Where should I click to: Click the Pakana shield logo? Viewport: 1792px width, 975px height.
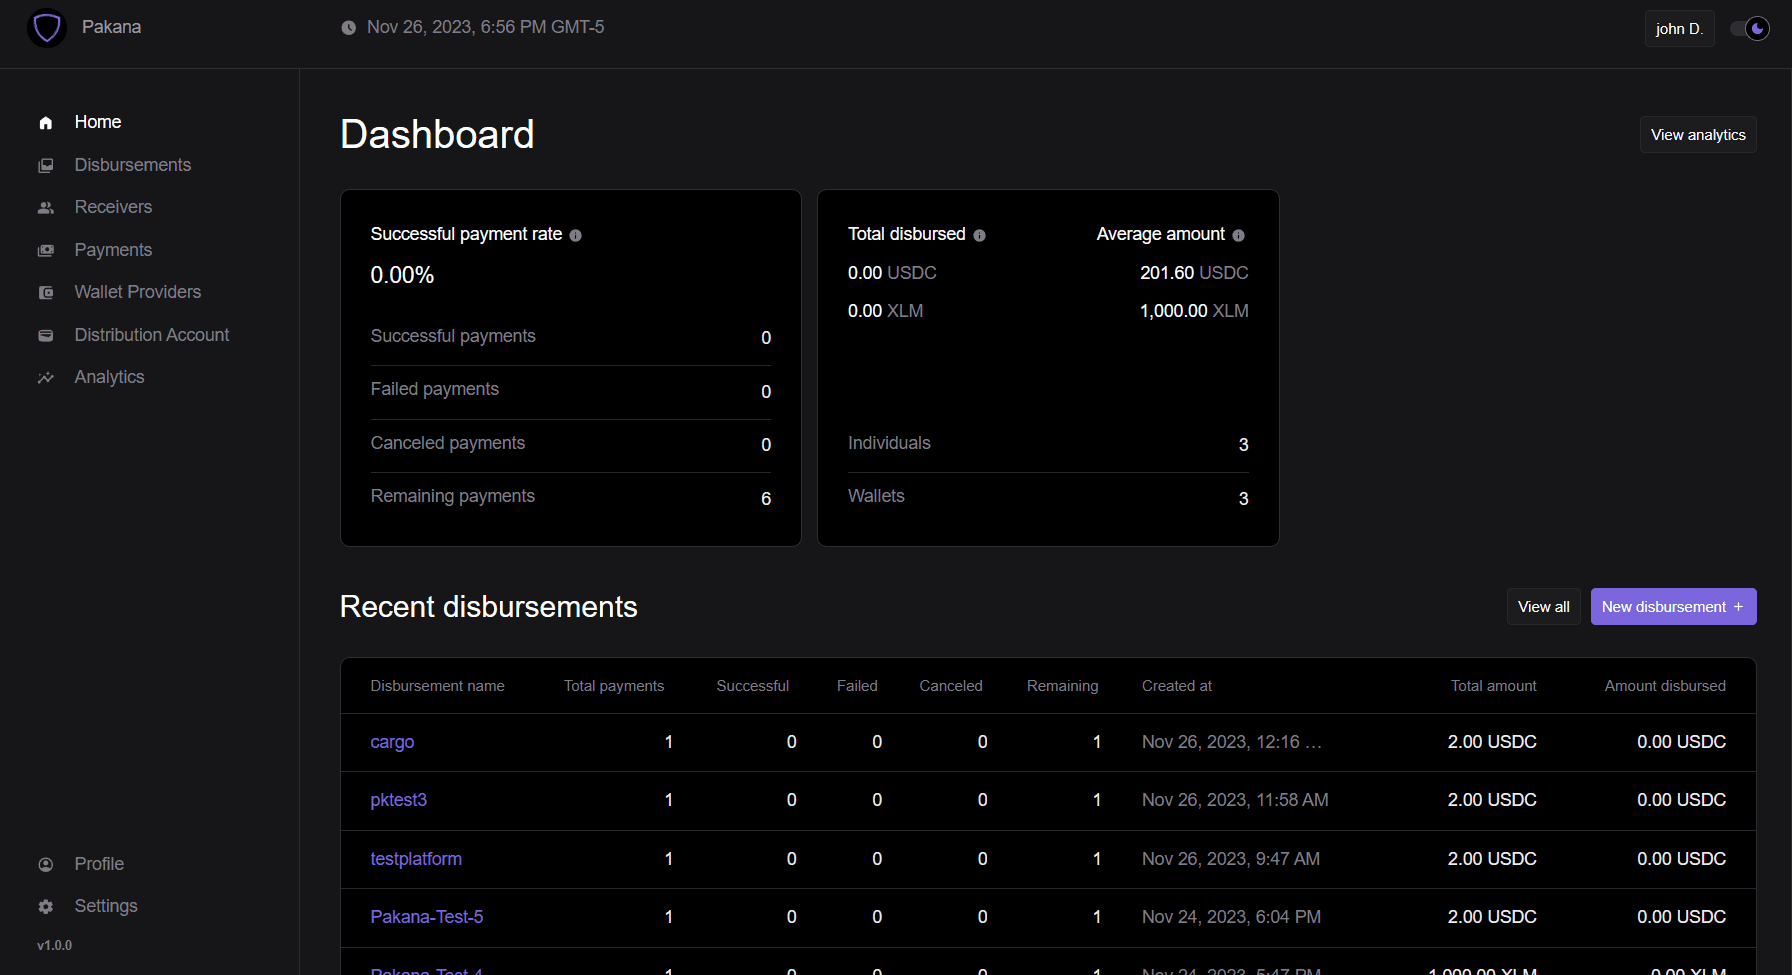46,28
